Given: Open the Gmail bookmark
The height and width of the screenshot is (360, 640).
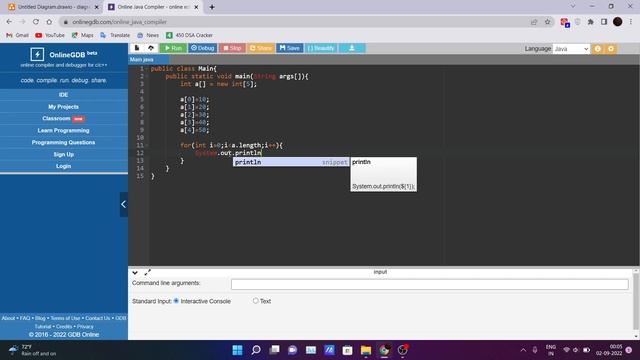Looking at the screenshot, I should (18, 35).
